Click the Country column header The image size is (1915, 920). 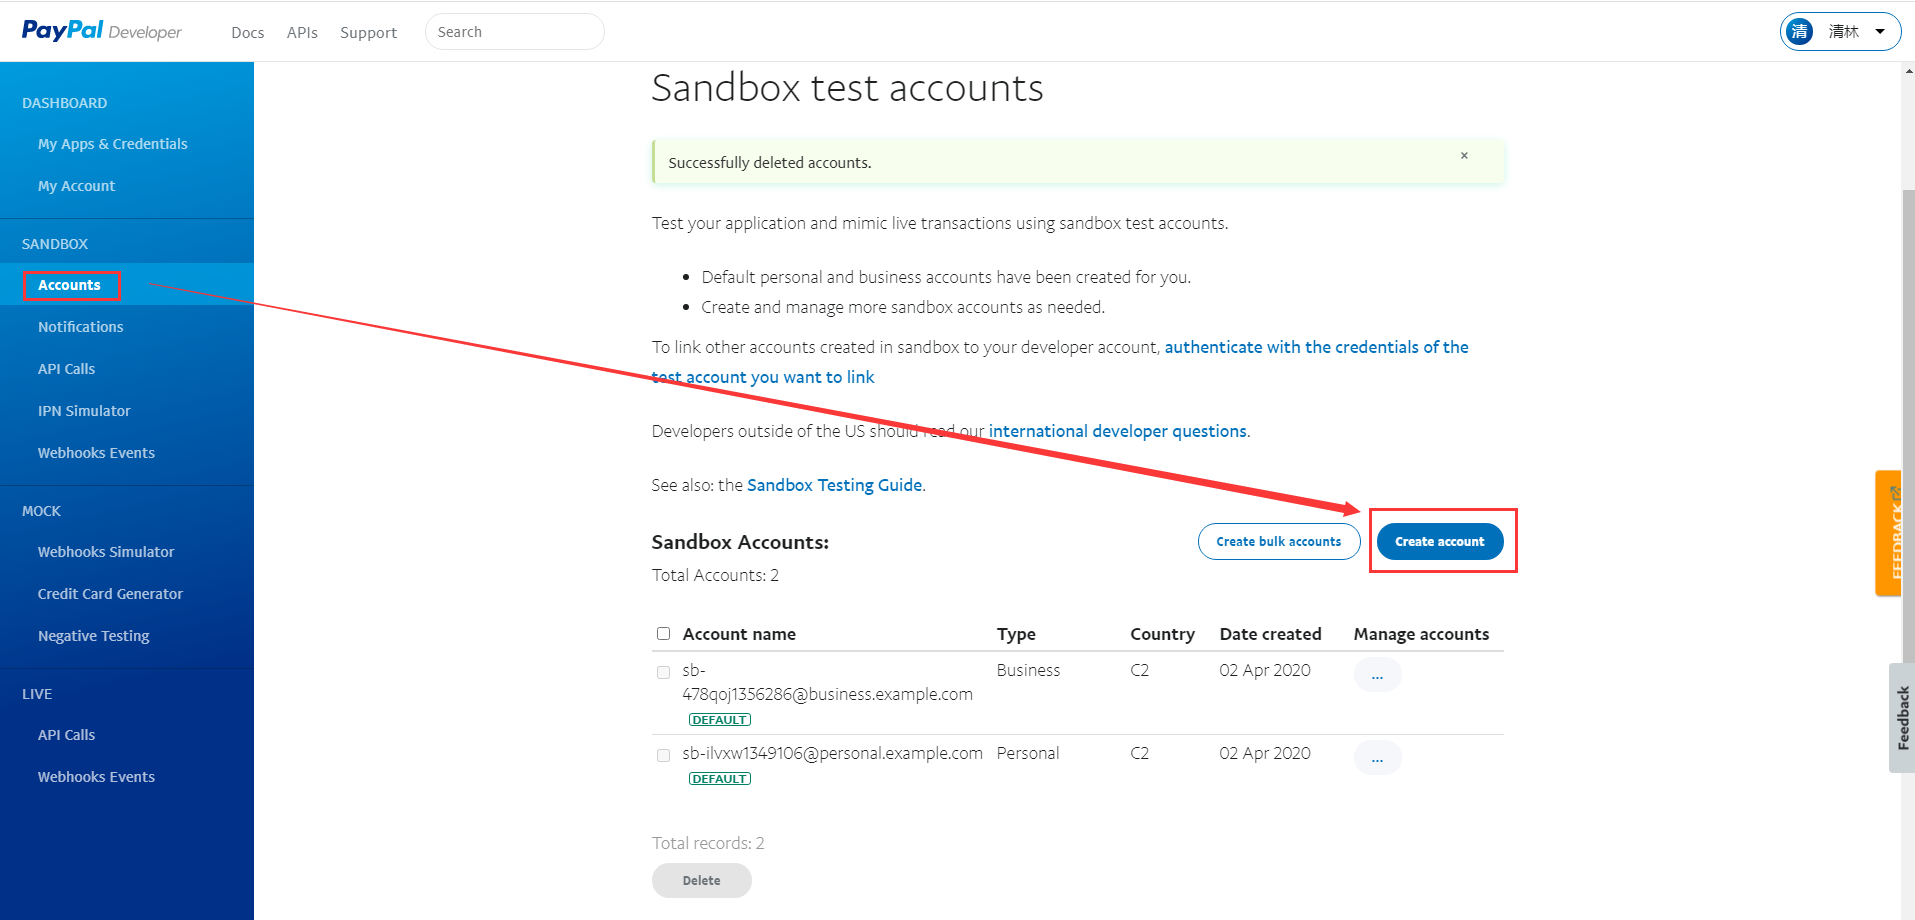point(1162,634)
